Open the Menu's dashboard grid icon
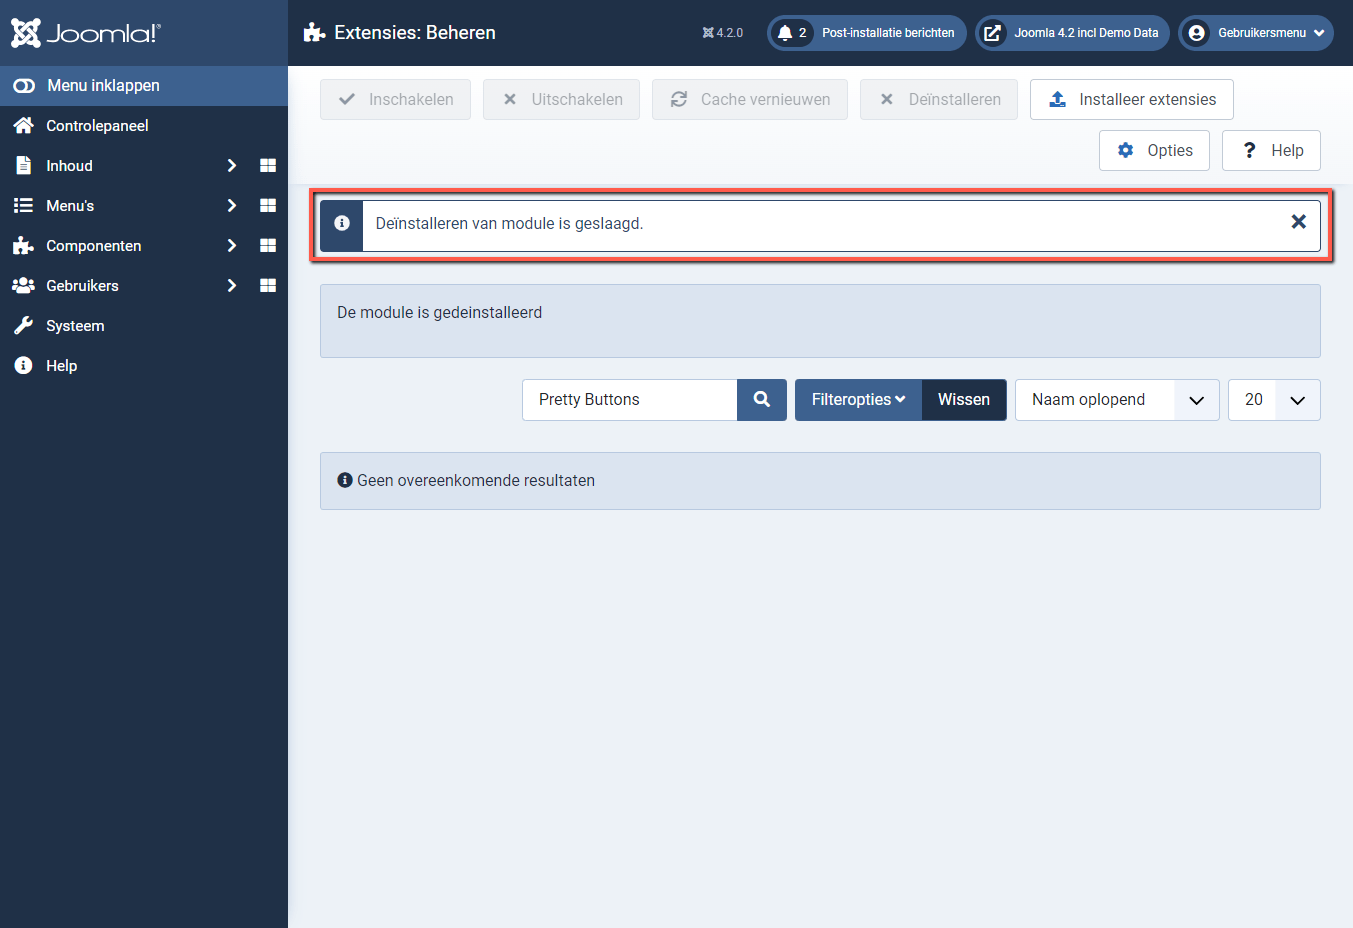 click(267, 205)
